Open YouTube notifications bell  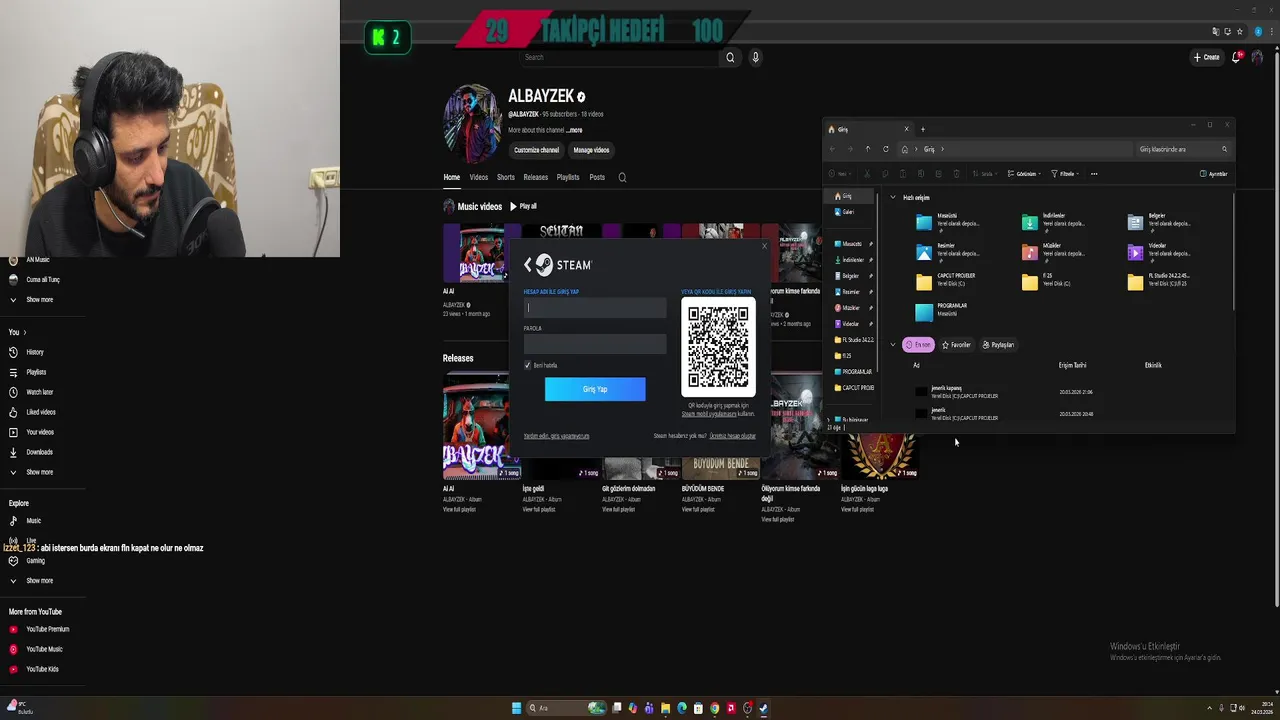tap(1236, 57)
